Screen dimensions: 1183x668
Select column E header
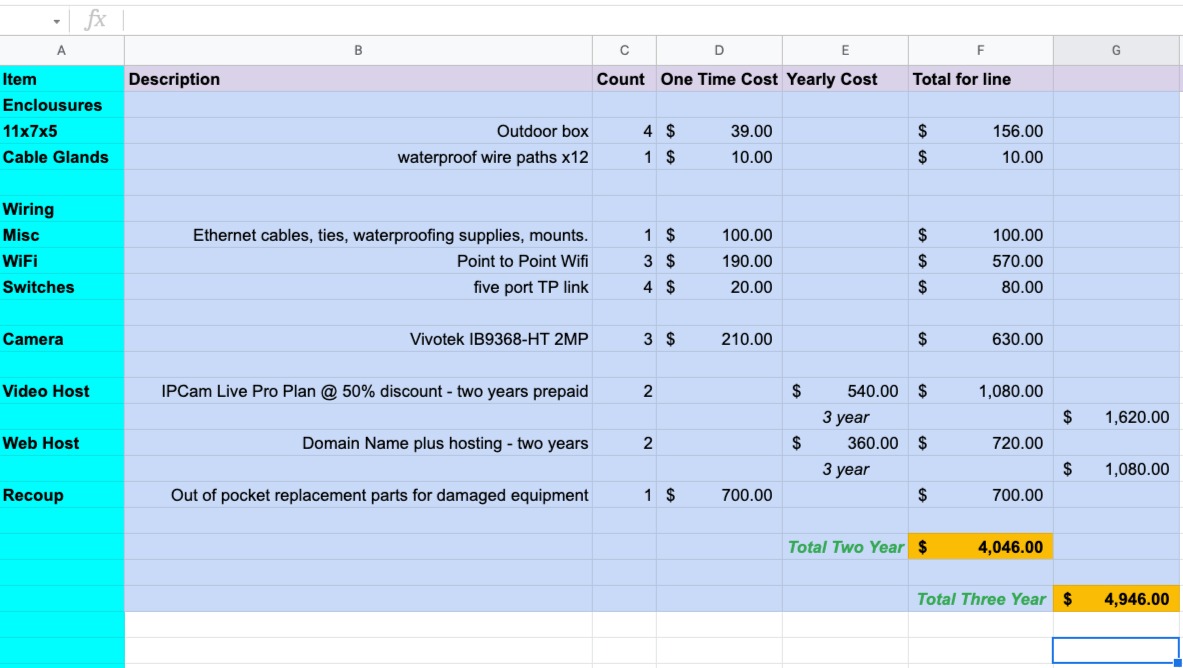coord(845,50)
